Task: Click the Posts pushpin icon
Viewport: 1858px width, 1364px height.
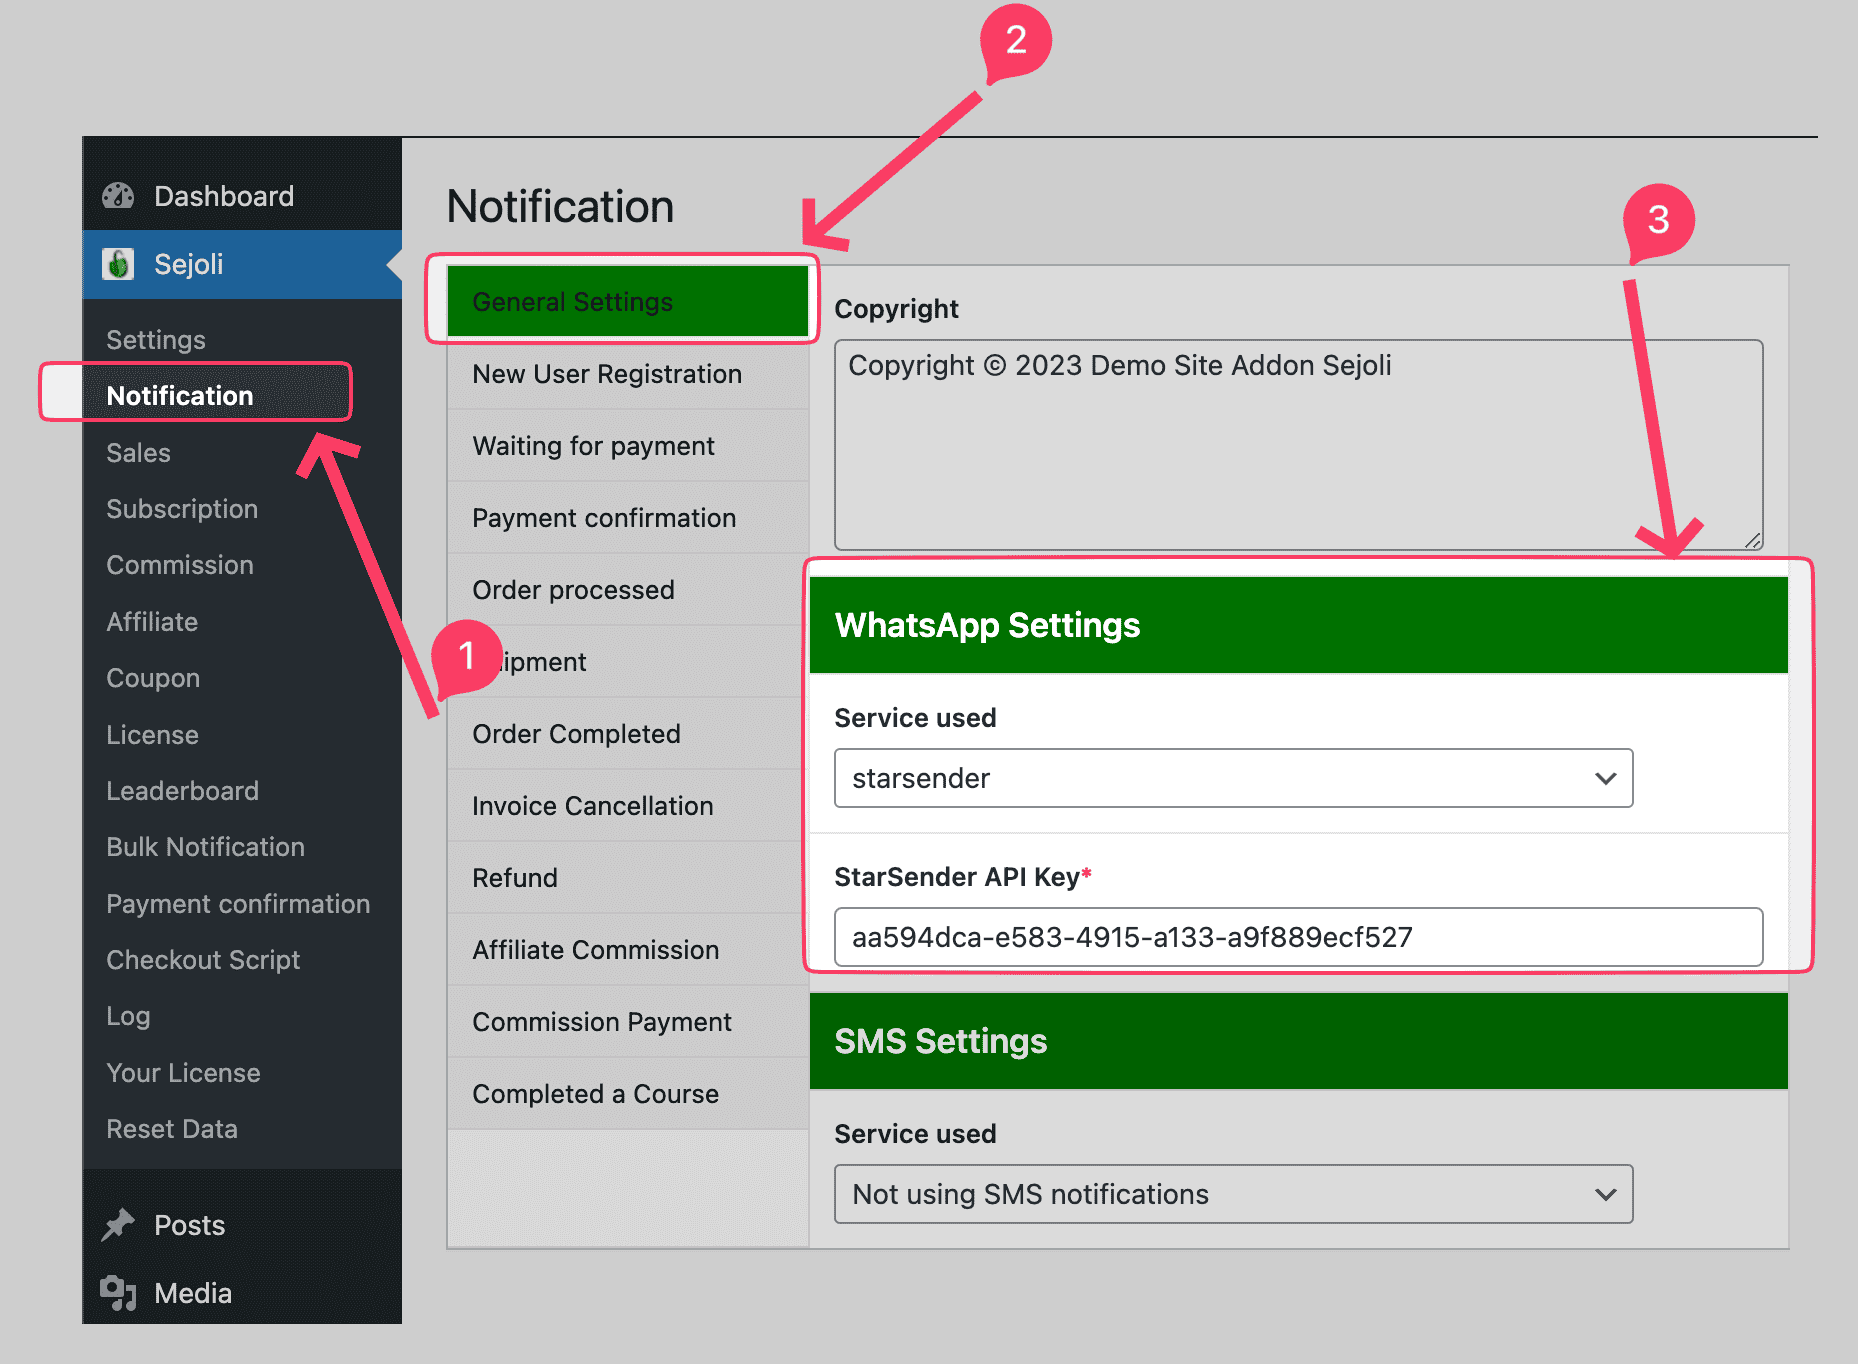Action: tap(120, 1223)
